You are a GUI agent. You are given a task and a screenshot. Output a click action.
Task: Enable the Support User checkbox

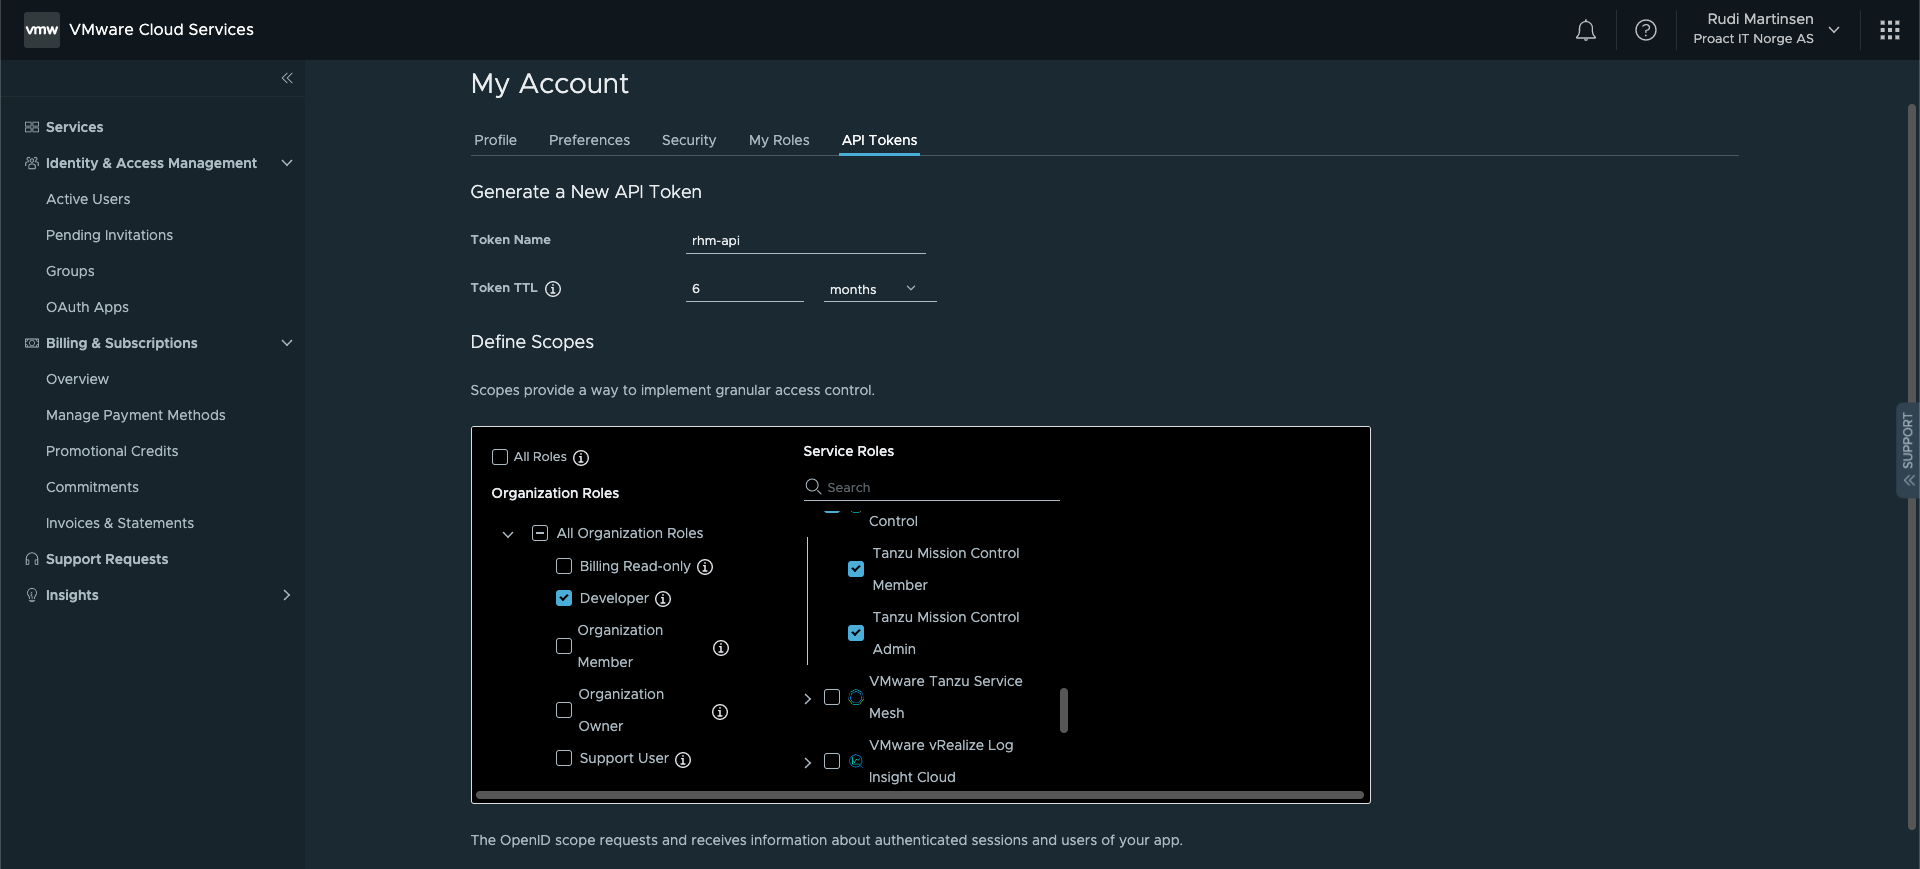click(564, 758)
